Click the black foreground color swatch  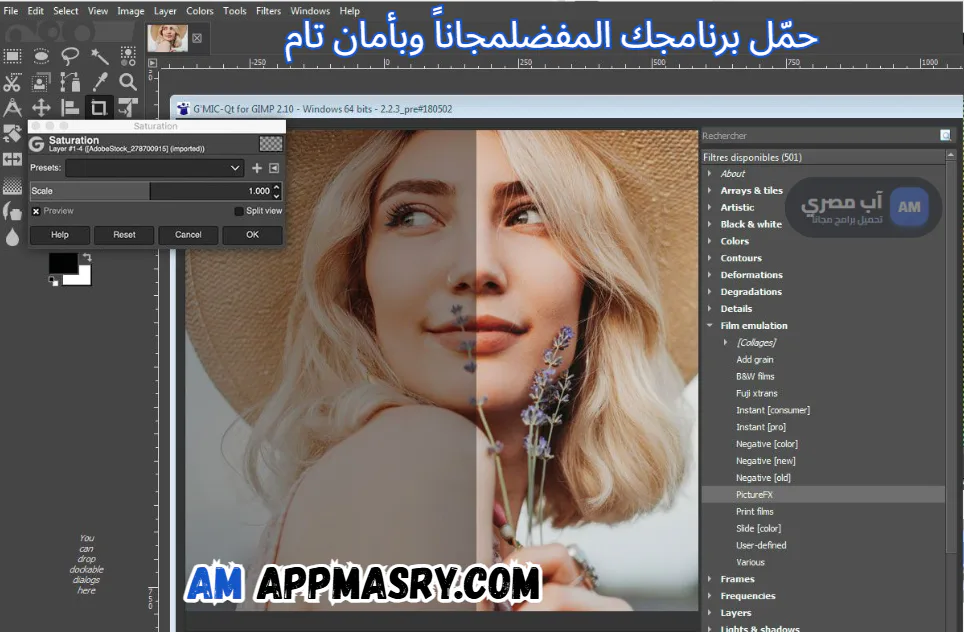pos(63,263)
